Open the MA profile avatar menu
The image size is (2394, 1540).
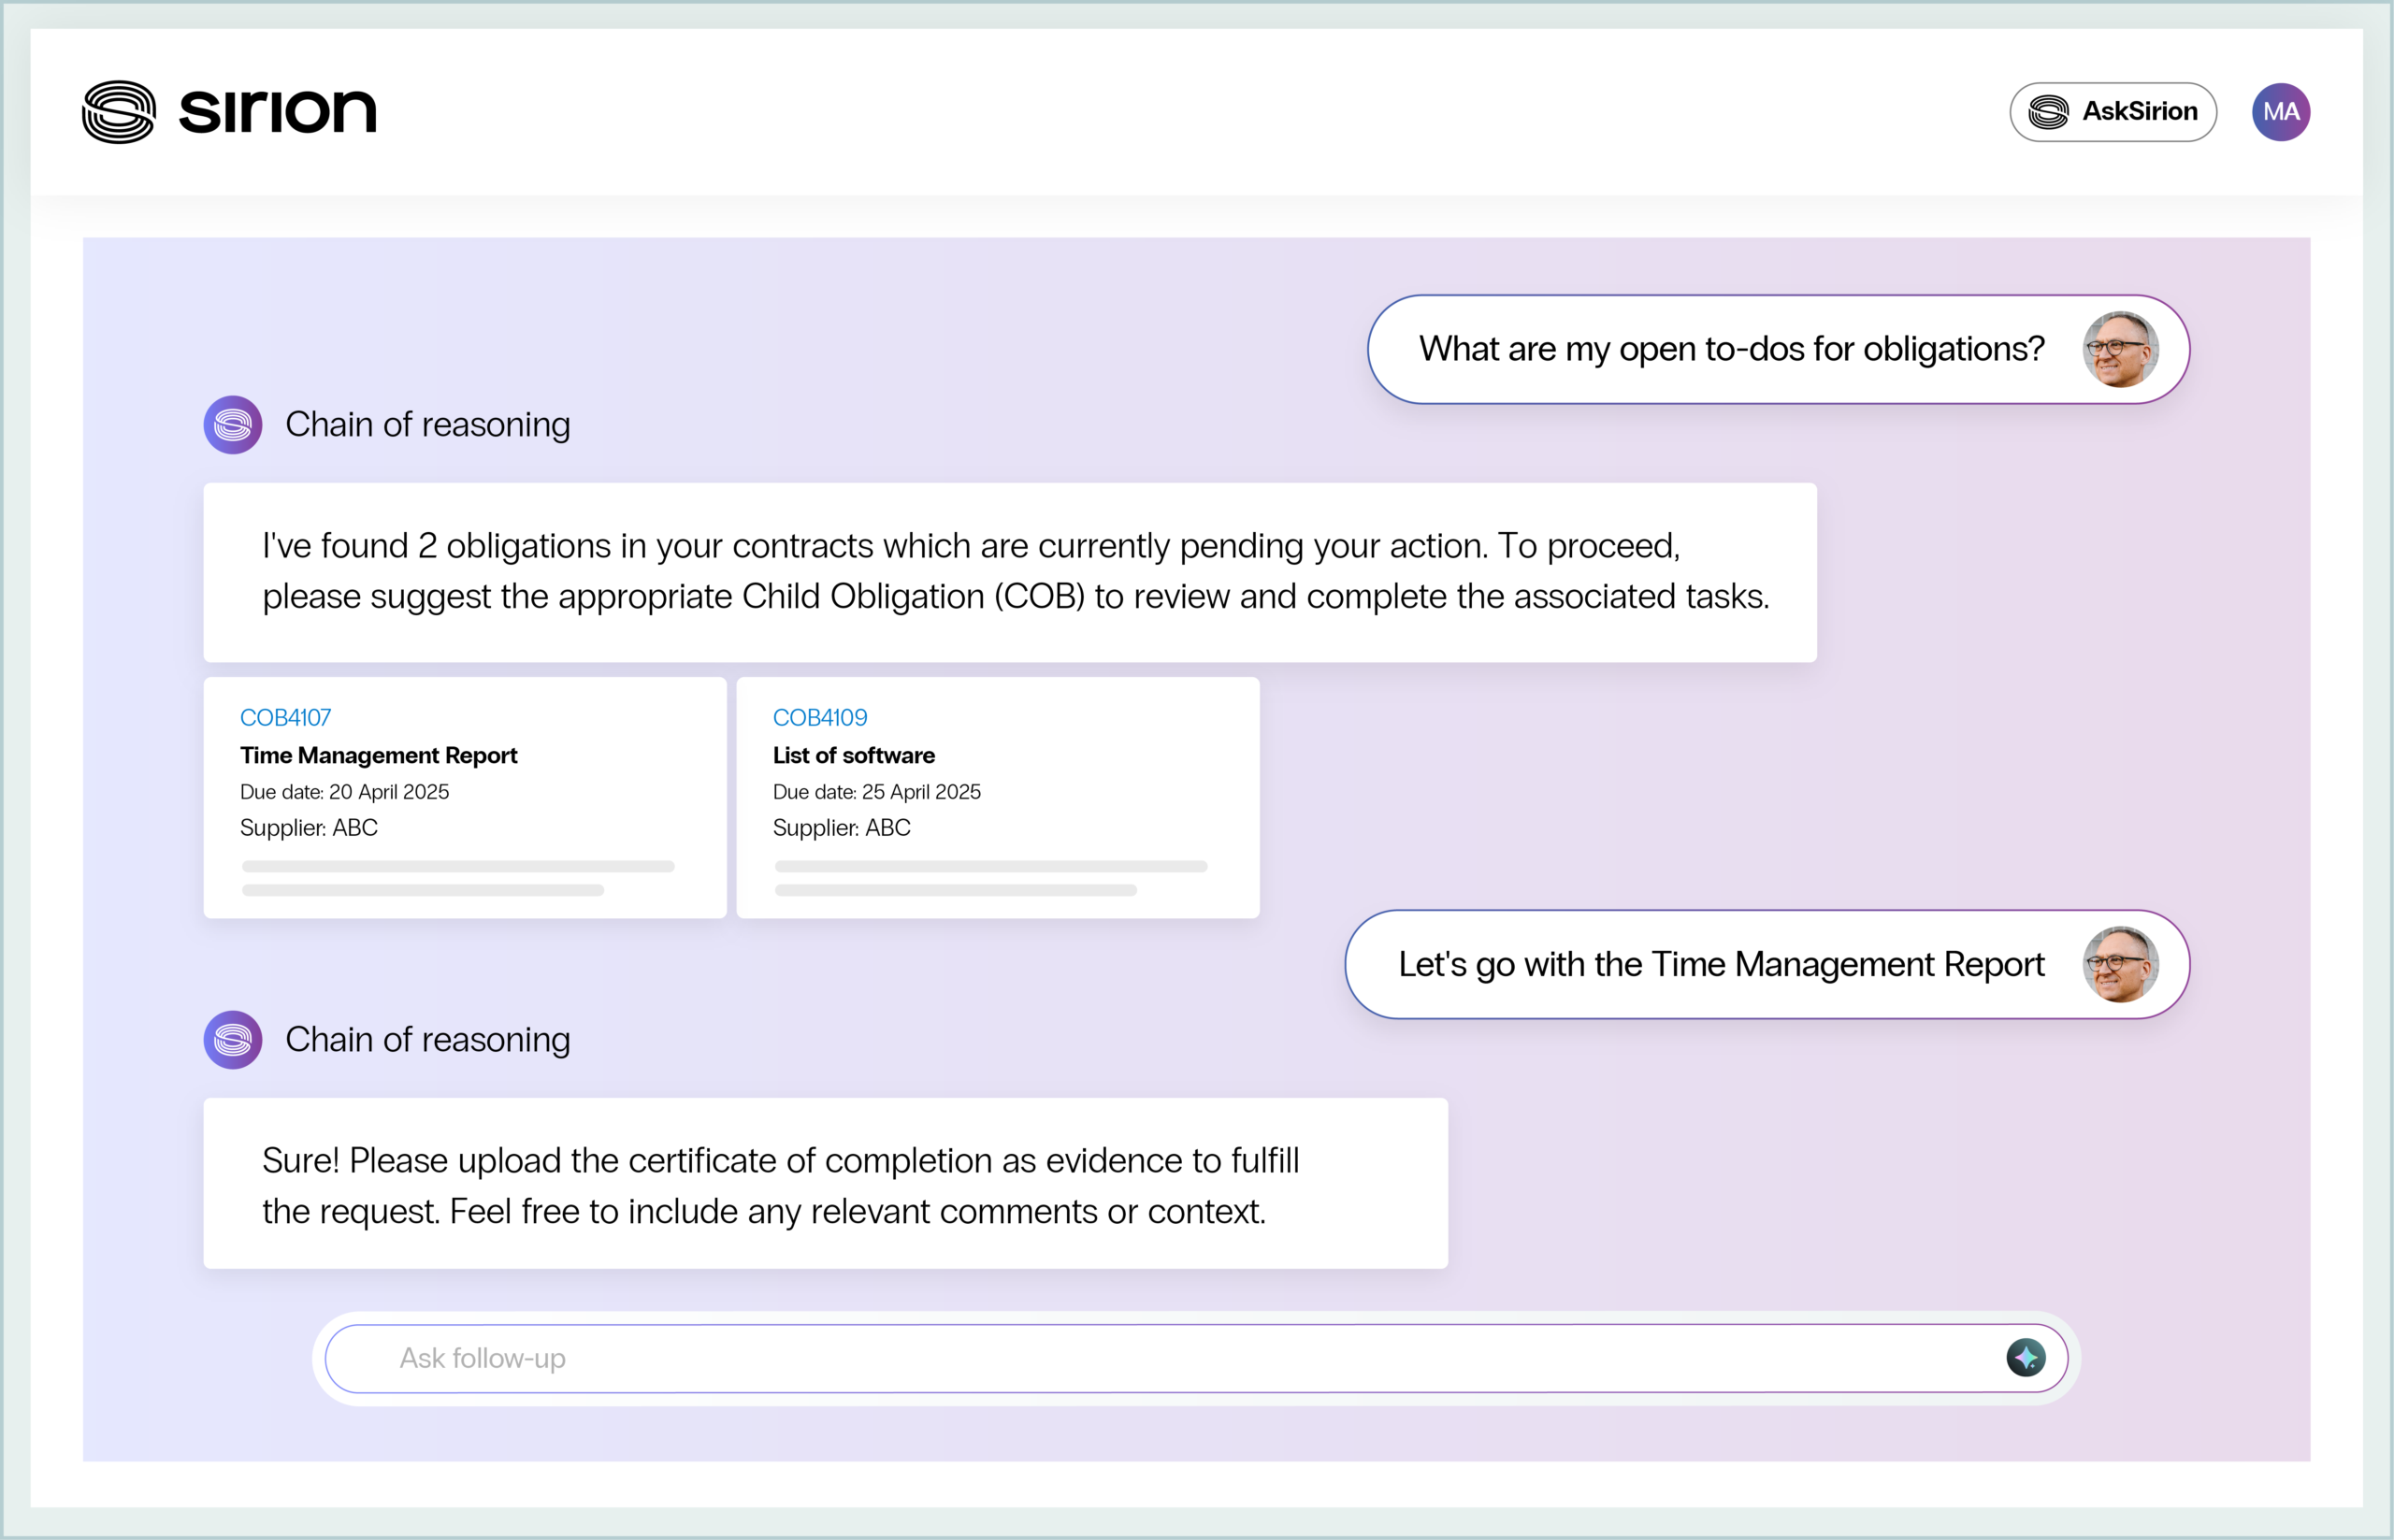click(x=2280, y=111)
